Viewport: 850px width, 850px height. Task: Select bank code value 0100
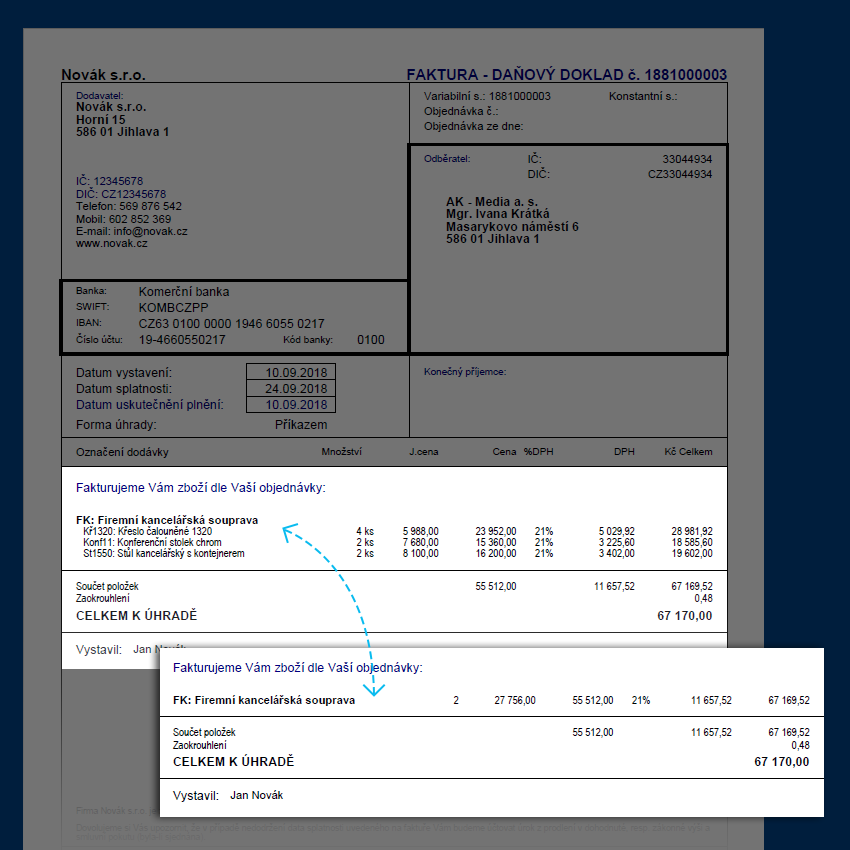tap(371, 340)
